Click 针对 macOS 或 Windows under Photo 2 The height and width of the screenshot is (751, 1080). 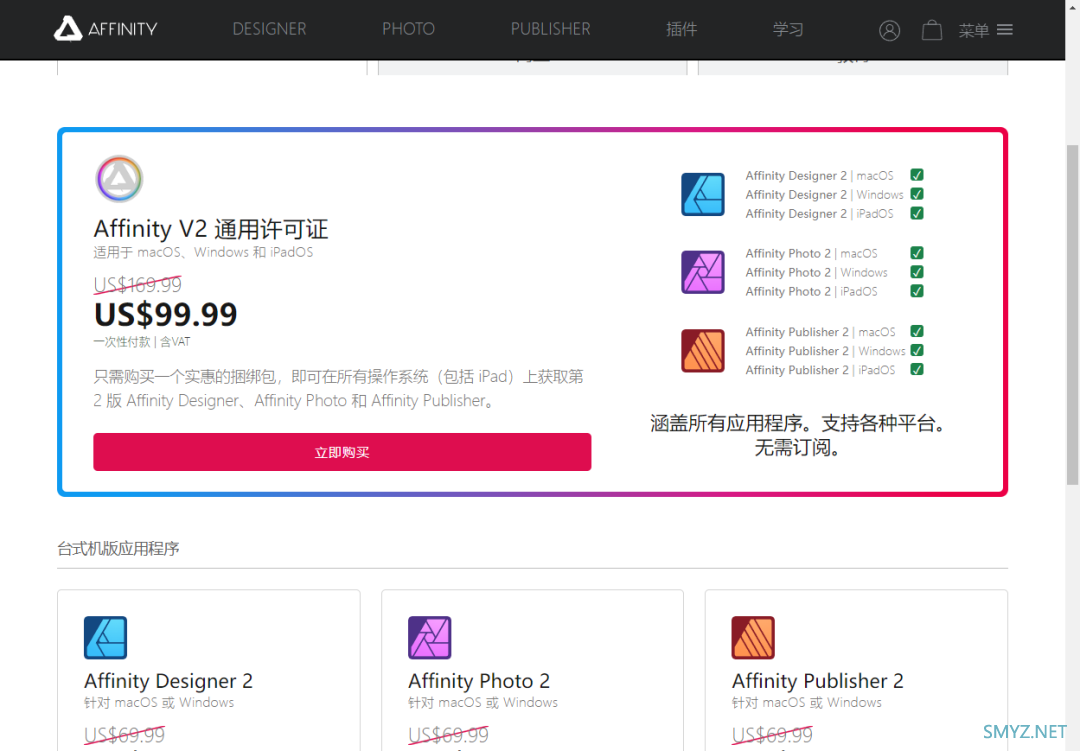tap(483, 703)
